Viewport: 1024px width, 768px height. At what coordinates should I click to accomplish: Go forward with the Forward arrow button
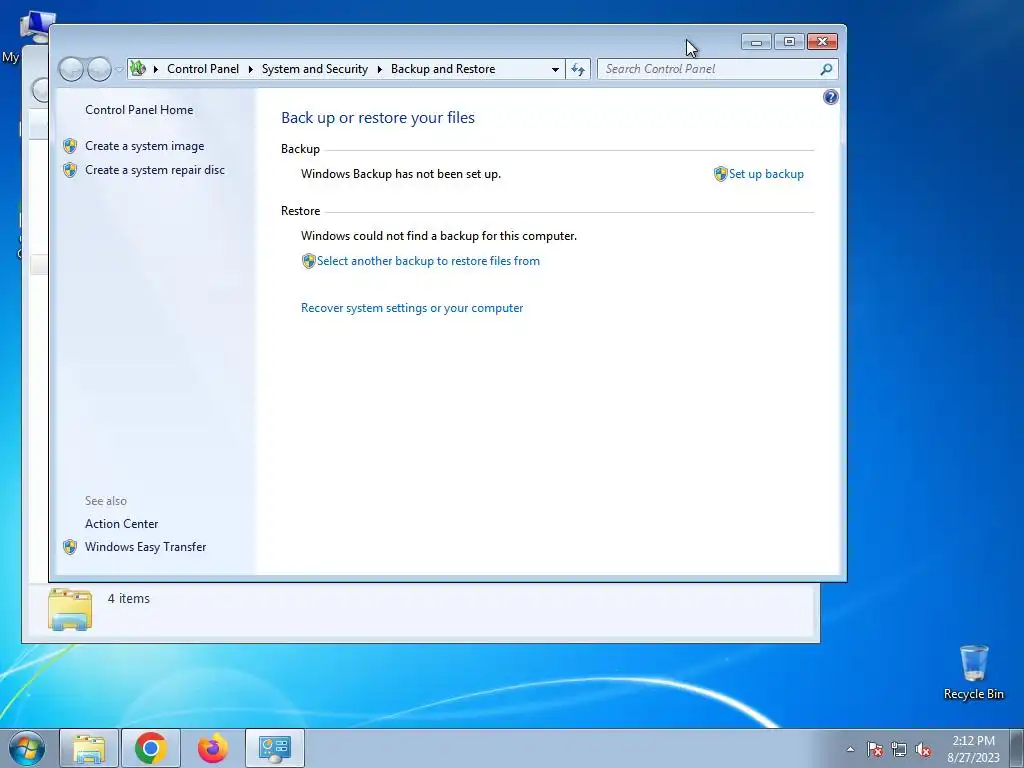[99, 69]
